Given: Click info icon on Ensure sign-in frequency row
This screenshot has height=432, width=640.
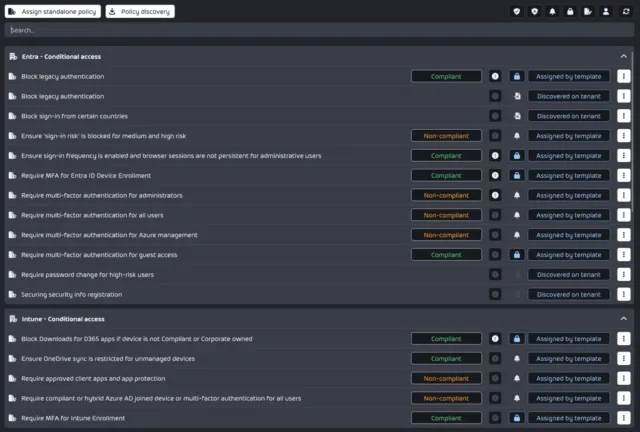Looking at the screenshot, I should click(x=495, y=156).
